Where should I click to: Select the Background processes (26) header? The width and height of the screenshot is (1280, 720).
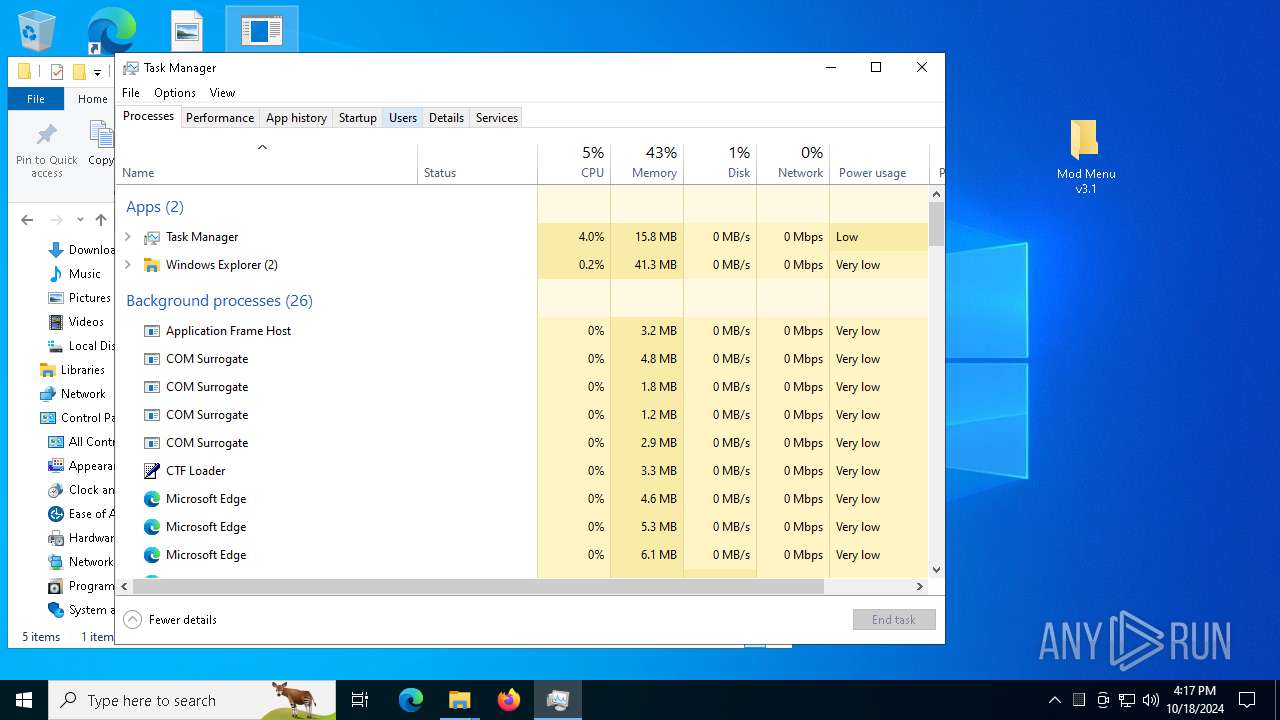(219, 301)
